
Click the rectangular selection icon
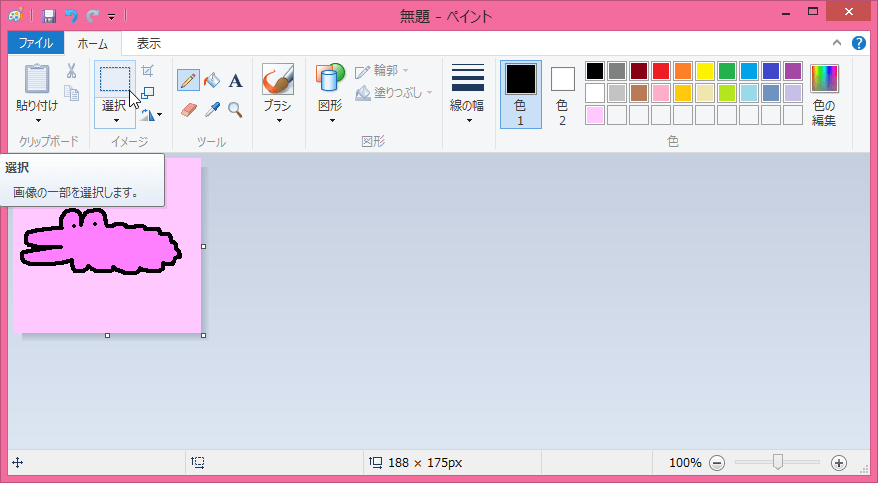point(115,78)
